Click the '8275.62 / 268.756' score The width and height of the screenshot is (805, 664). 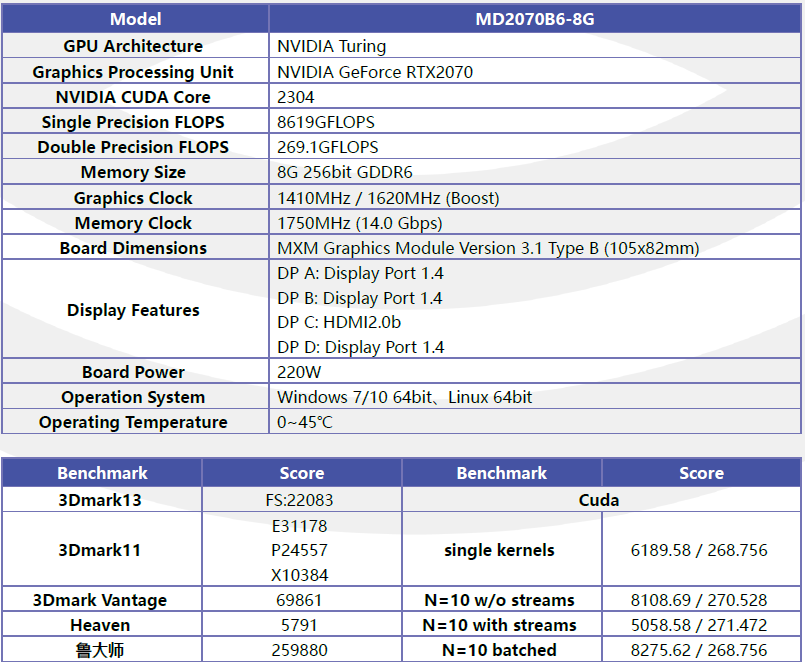click(699, 651)
